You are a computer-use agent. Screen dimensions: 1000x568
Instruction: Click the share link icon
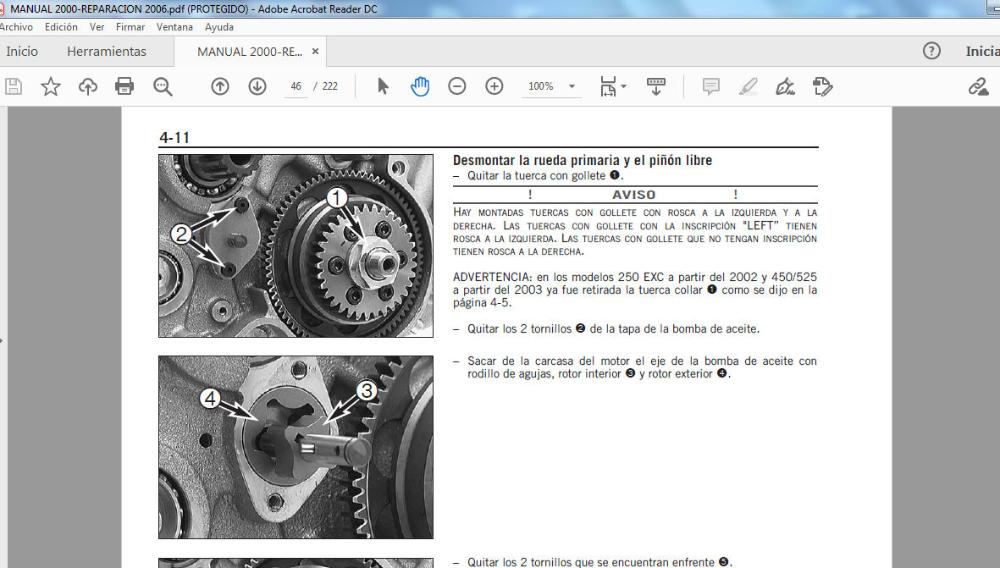pos(978,86)
